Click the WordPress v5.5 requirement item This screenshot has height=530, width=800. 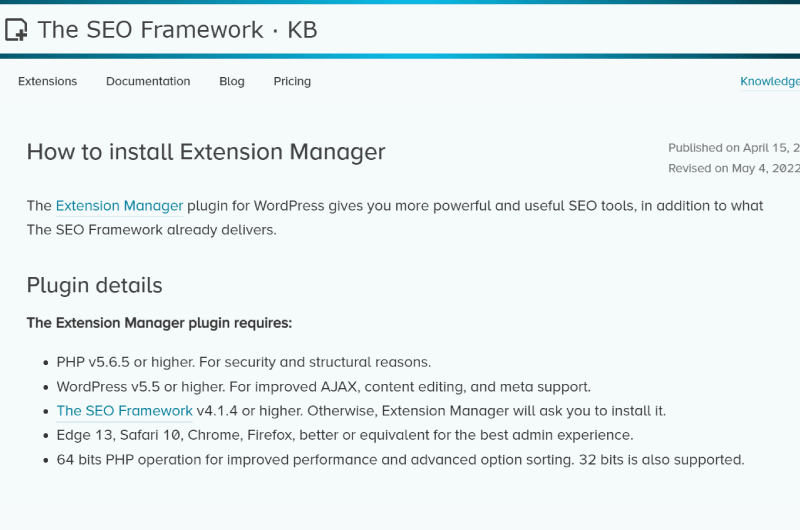click(x=323, y=387)
